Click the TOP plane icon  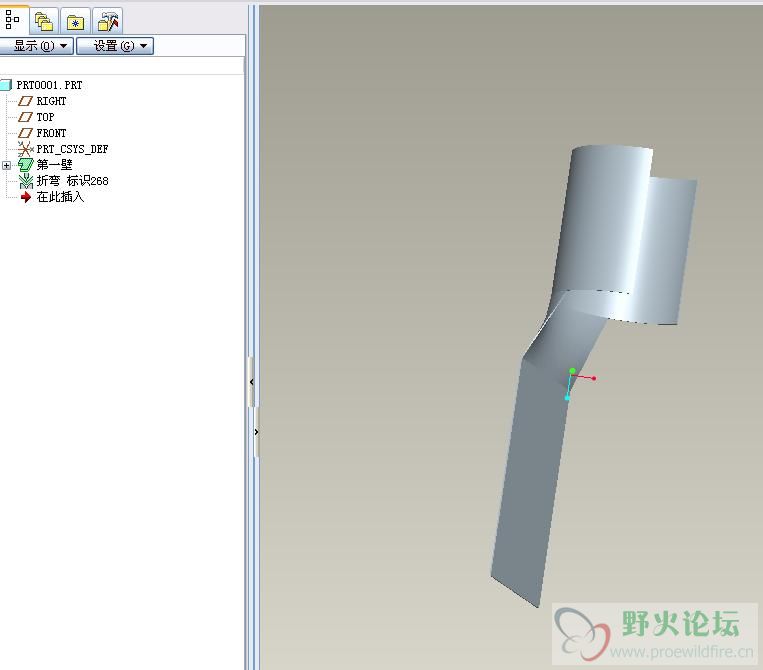(25, 117)
